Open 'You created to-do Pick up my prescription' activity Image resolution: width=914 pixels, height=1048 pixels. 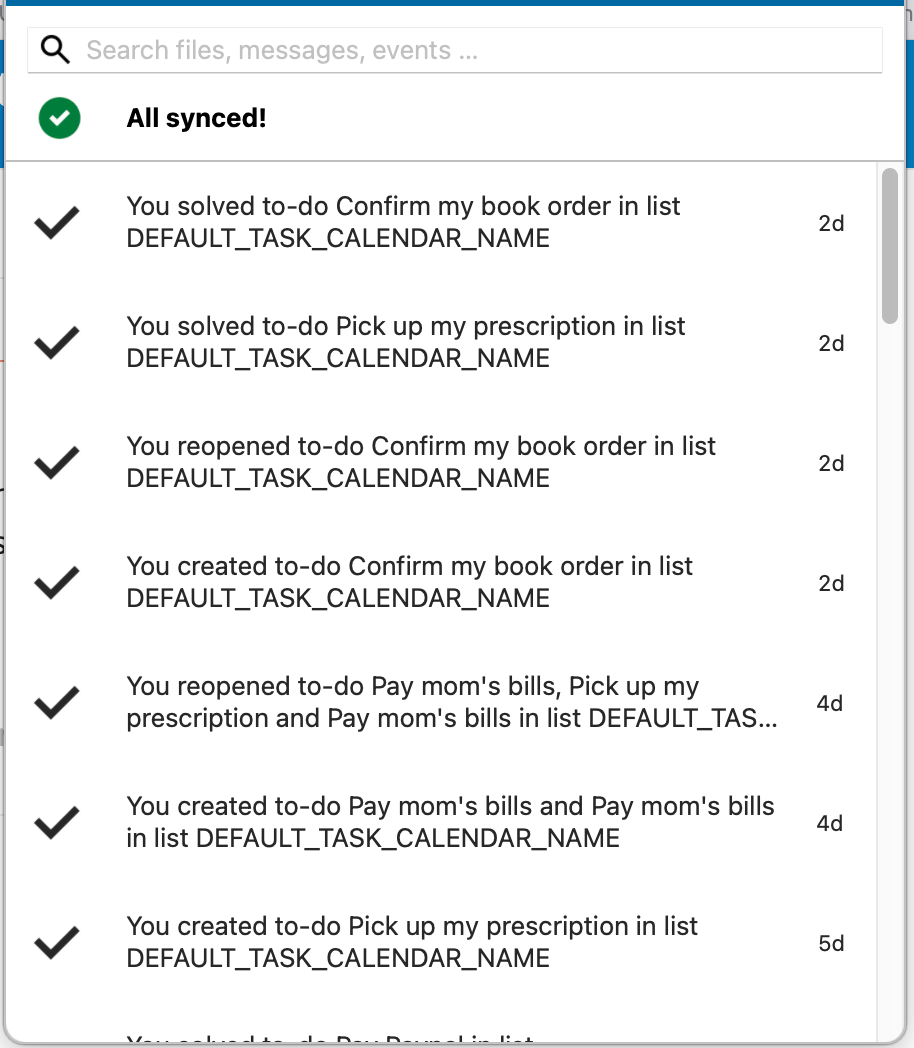click(411, 942)
